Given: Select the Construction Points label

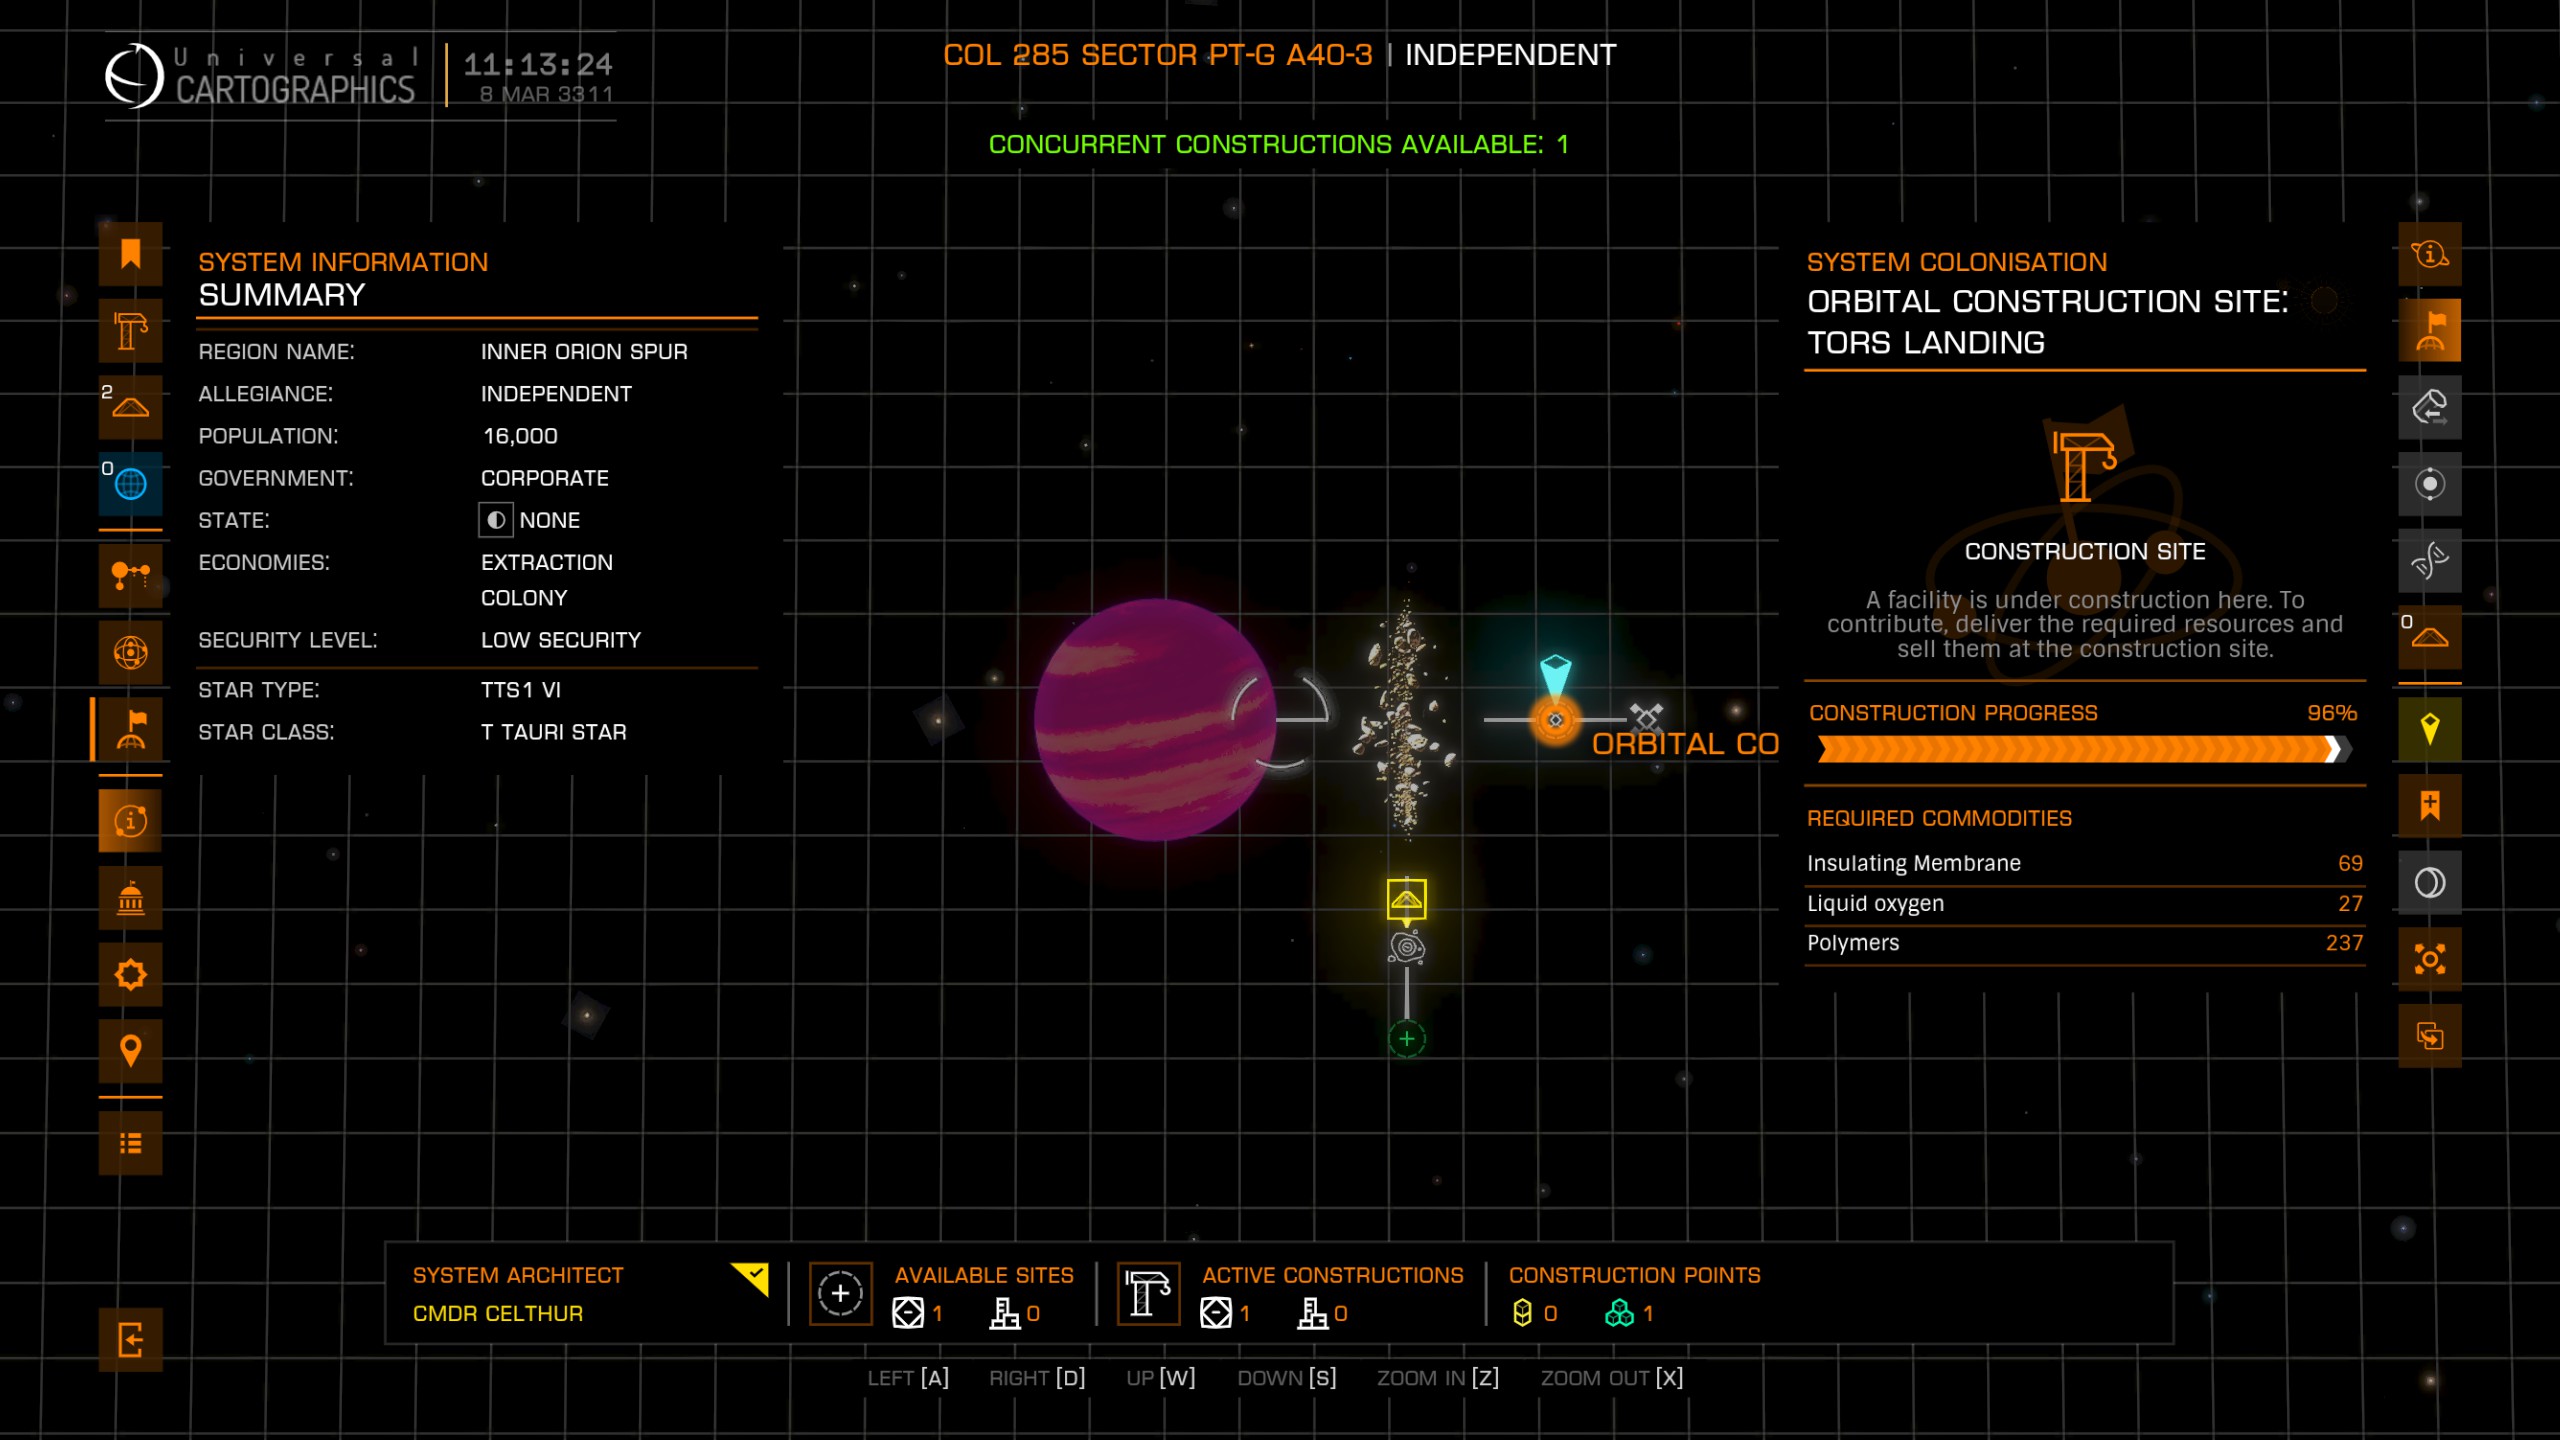Looking at the screenshot, I should tap(1634, 1276).
